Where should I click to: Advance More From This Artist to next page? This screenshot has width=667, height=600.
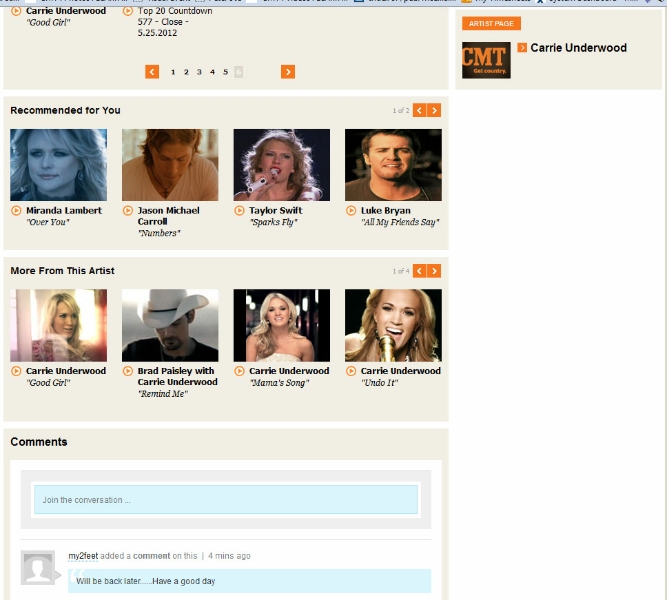pos(434,271)
